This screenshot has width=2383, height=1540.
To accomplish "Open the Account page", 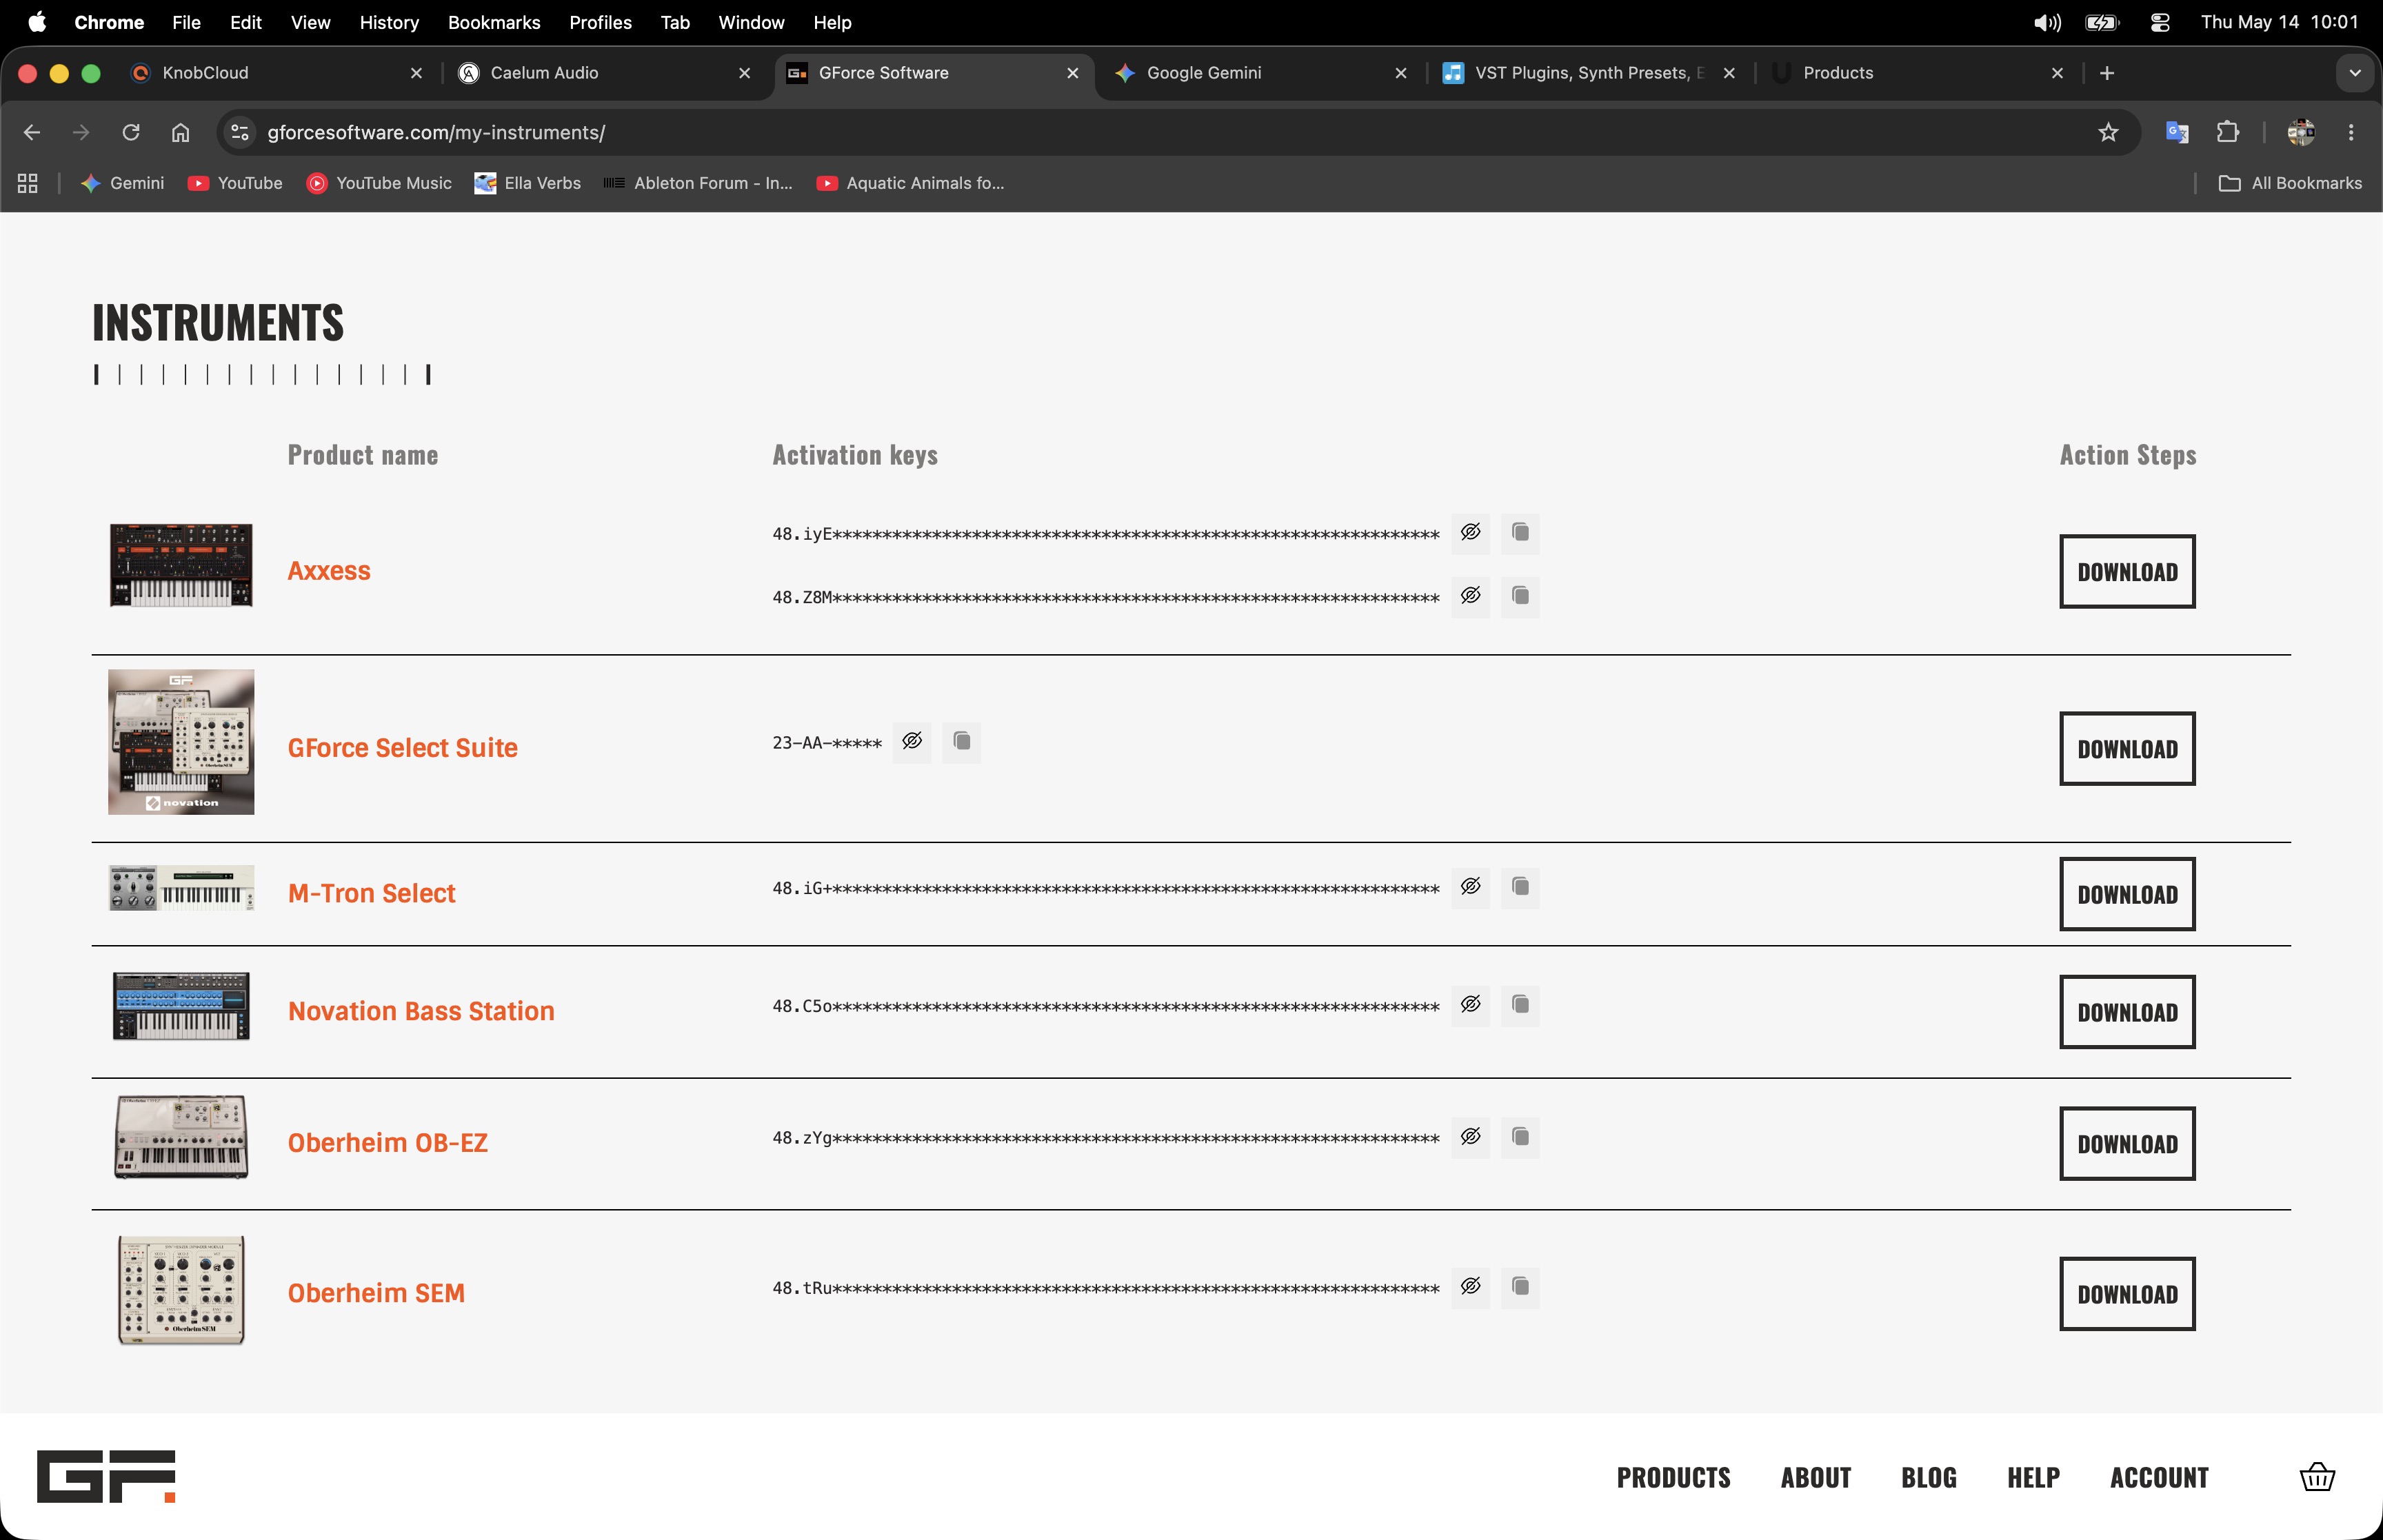I will coord(2159,1478).
